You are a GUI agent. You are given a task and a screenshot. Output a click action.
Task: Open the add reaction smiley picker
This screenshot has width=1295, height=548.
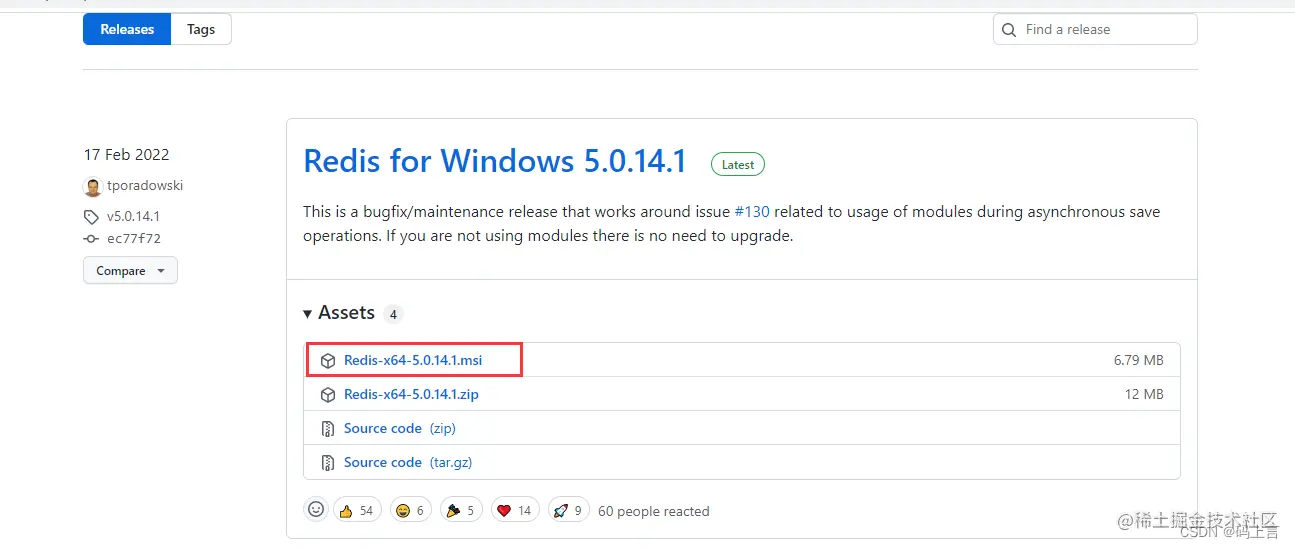pos(316,510)
